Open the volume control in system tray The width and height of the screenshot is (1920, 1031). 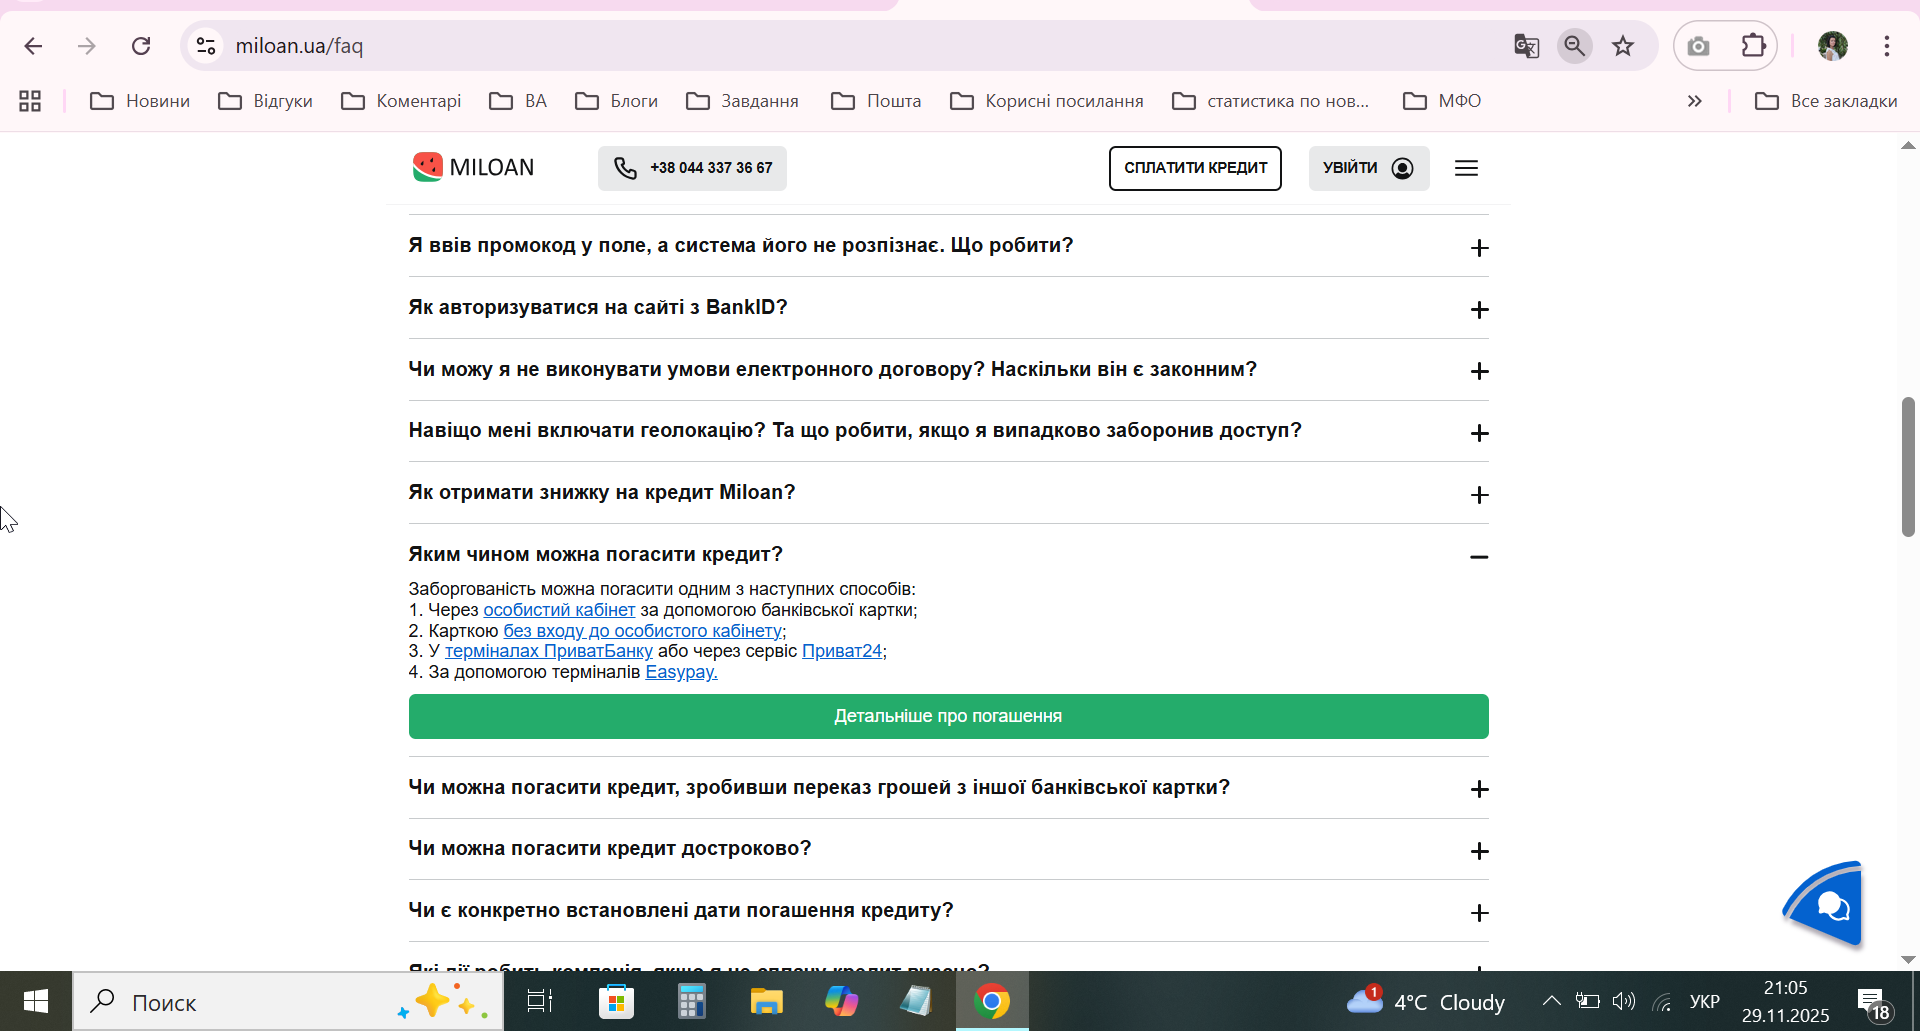[x=1624, y=1001]
